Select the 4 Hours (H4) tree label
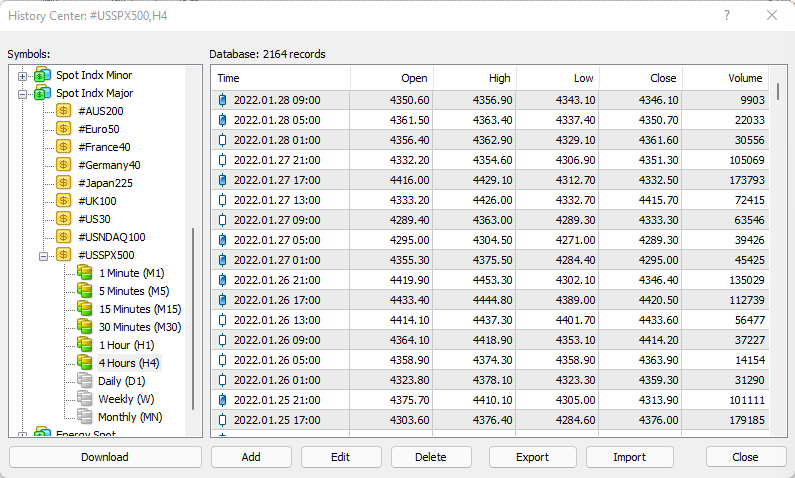The height and width of the screenshot is (478, 795). click(x=129, y=363)
